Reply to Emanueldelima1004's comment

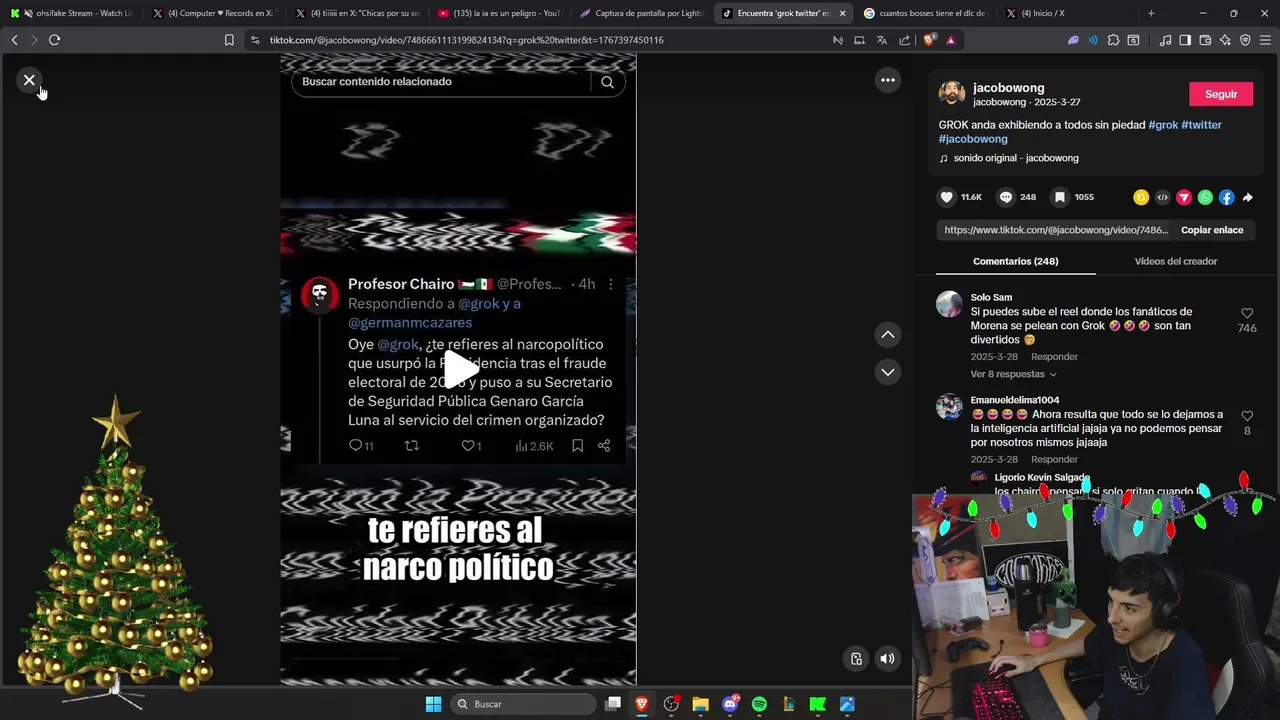click(x=1054, y=460)
